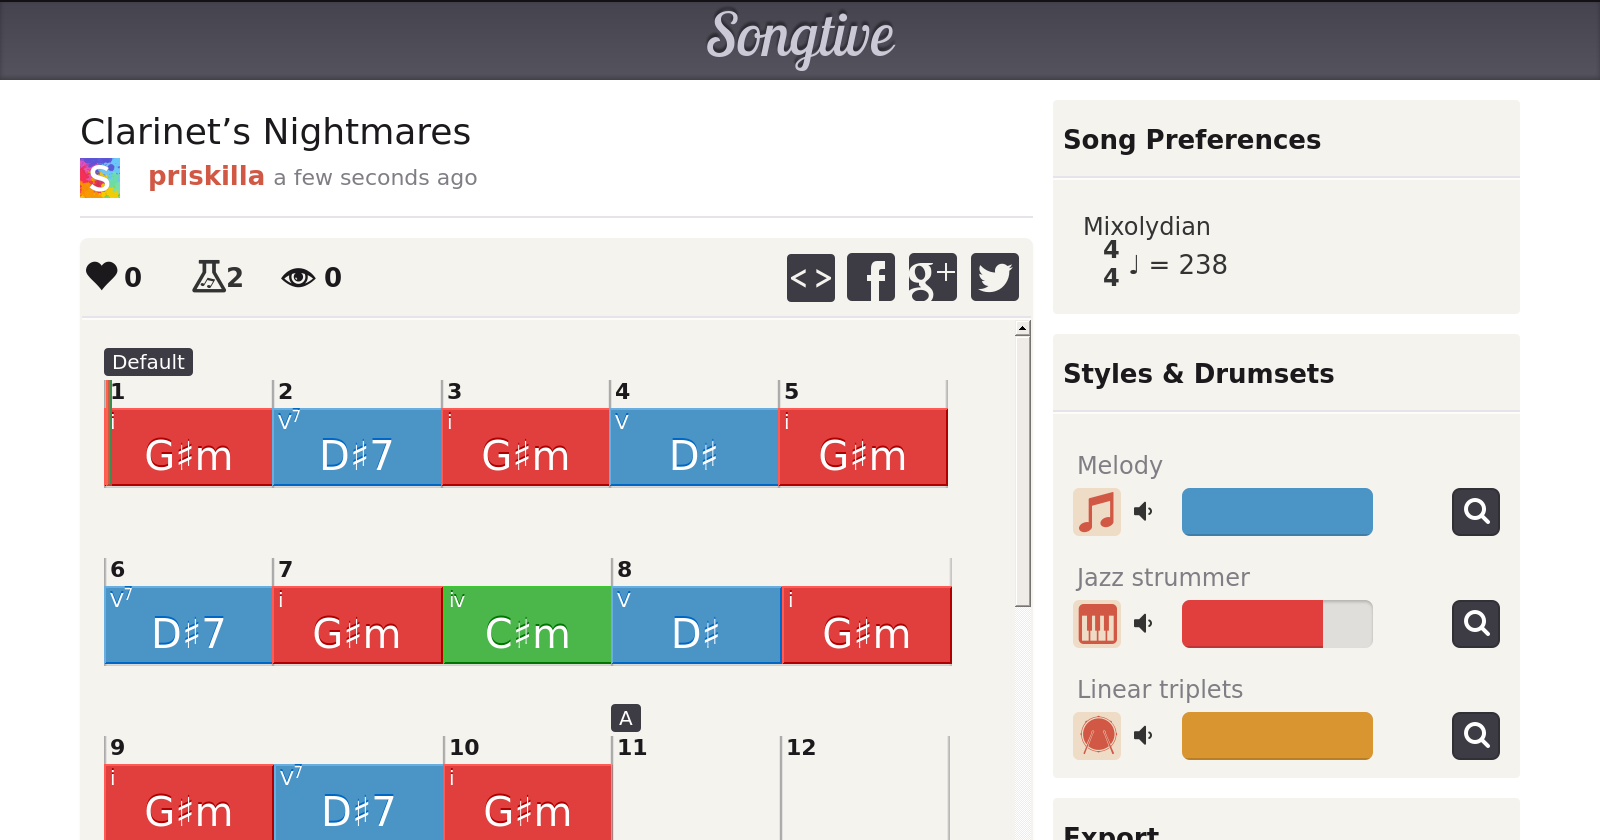
Task: Click the Linear triplets drum icon
Action: coord(1097,736)
